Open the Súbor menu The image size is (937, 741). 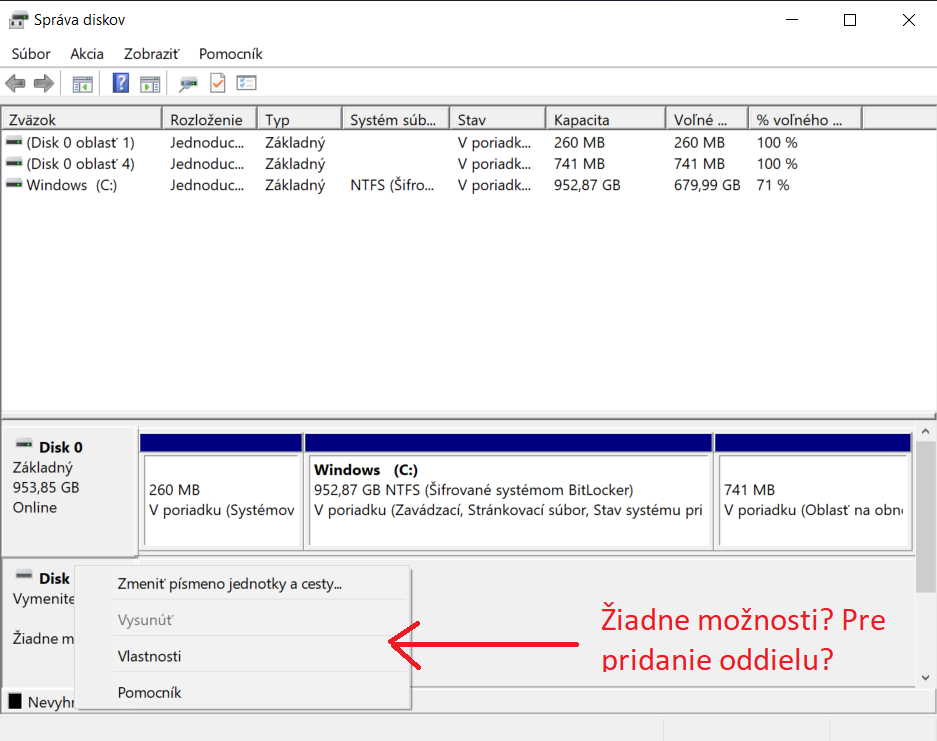31,54
